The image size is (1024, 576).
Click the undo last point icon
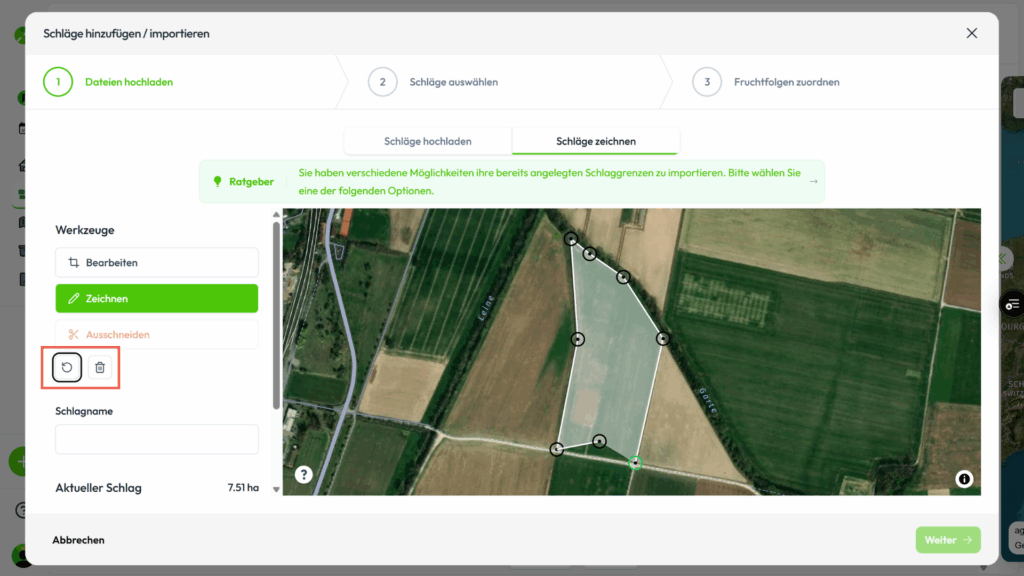(67, 367)
